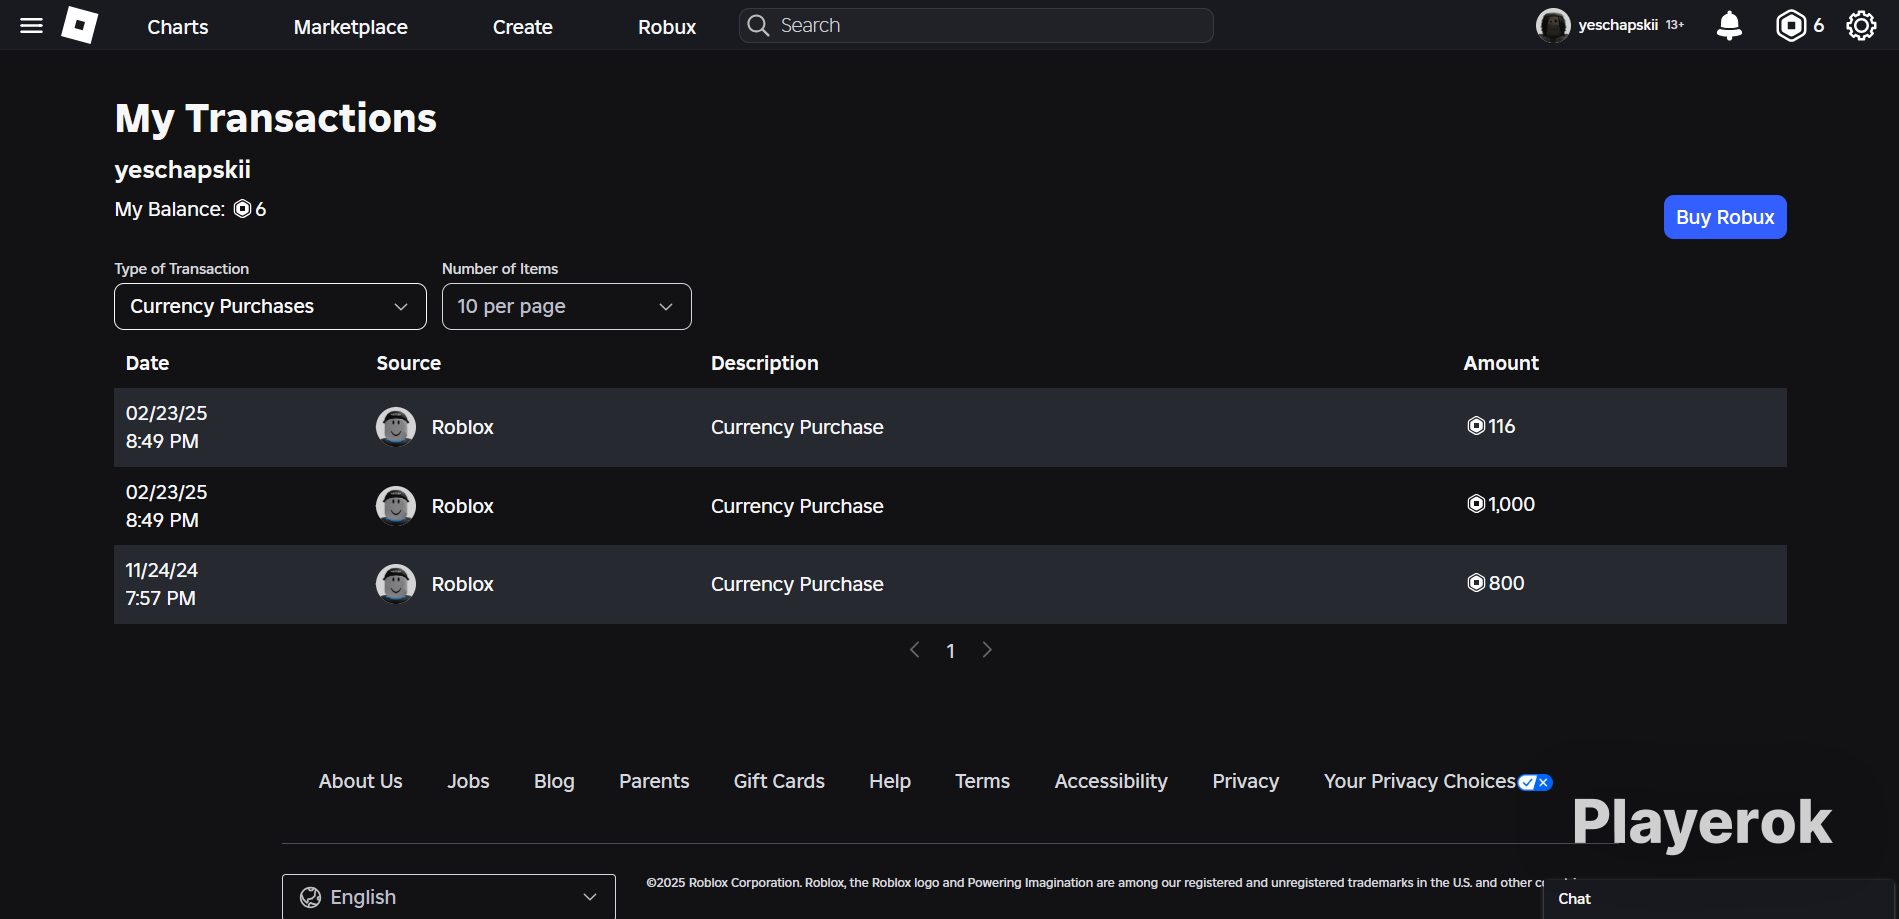The image size is (1899, 919).
Task: Click the My Transactions heading
Action: 276,119
